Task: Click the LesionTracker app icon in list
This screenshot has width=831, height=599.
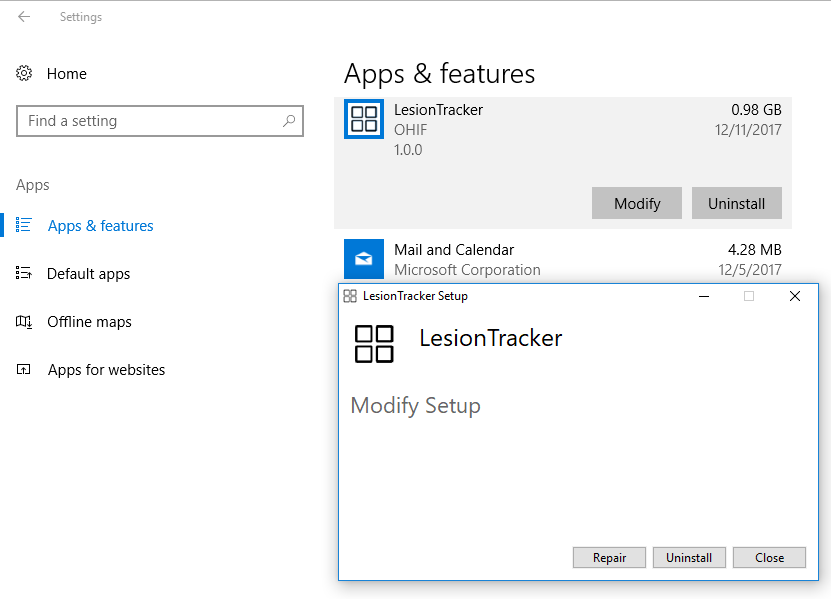Action: point(364,120)
